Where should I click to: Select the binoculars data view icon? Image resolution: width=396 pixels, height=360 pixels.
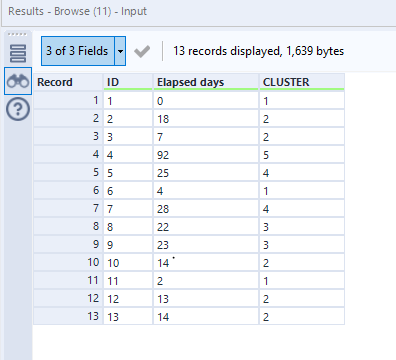click(x=18, y=81)
